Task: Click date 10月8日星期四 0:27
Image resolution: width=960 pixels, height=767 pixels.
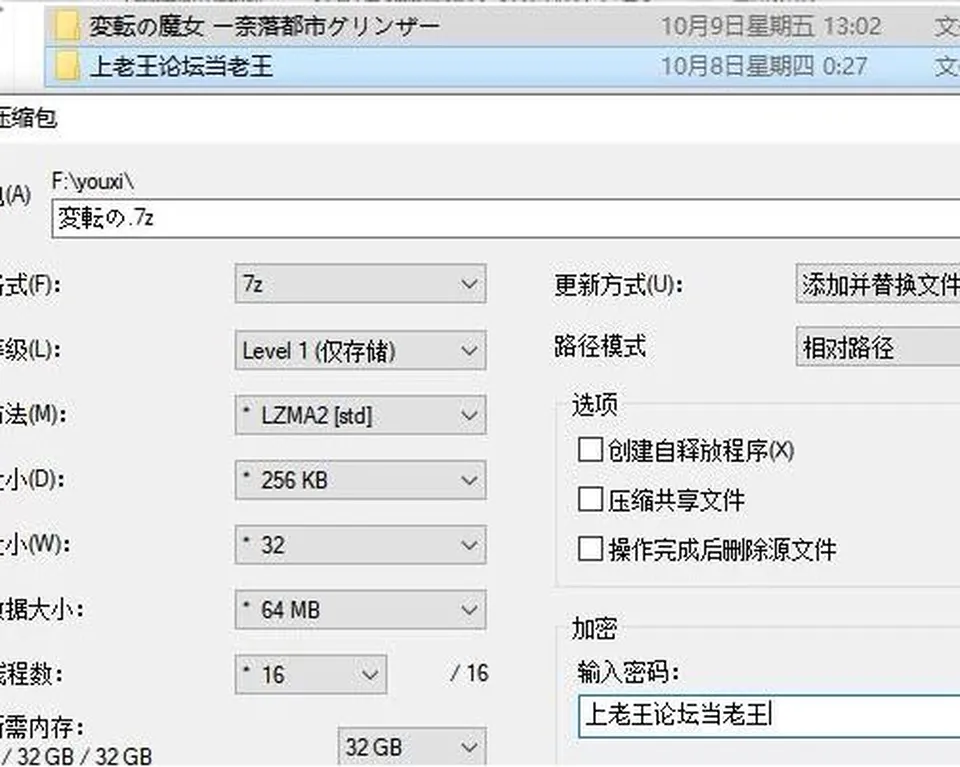Action: pyautogui.click(x=764, y=66)
